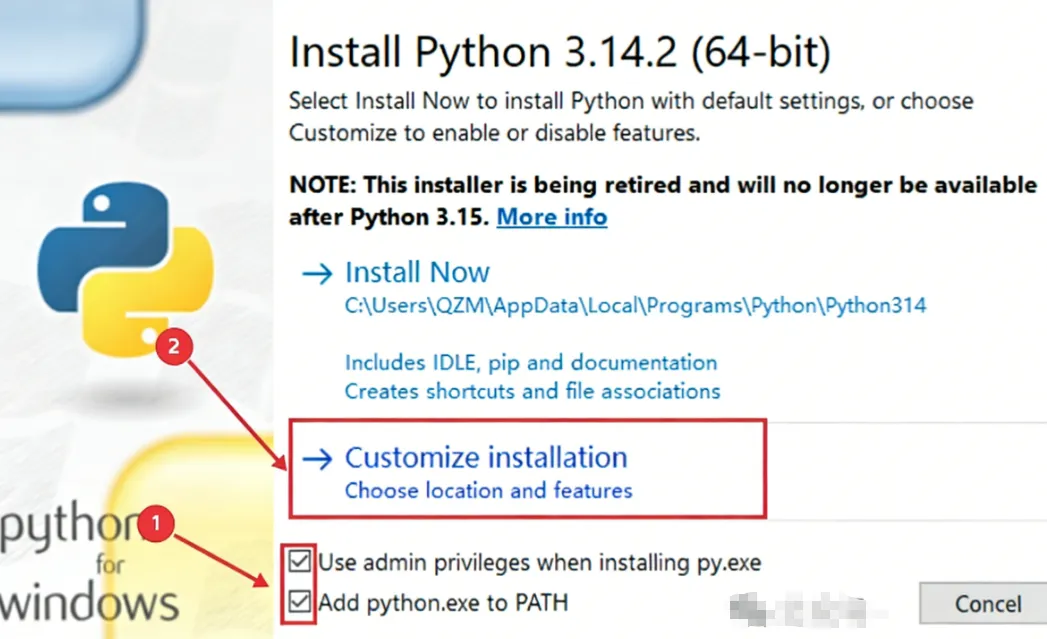Image resolution: width=1047 pixels, height=639 pixels.
Task: Click the bold NOTE about the installer retiring
Action: point(662,185)
